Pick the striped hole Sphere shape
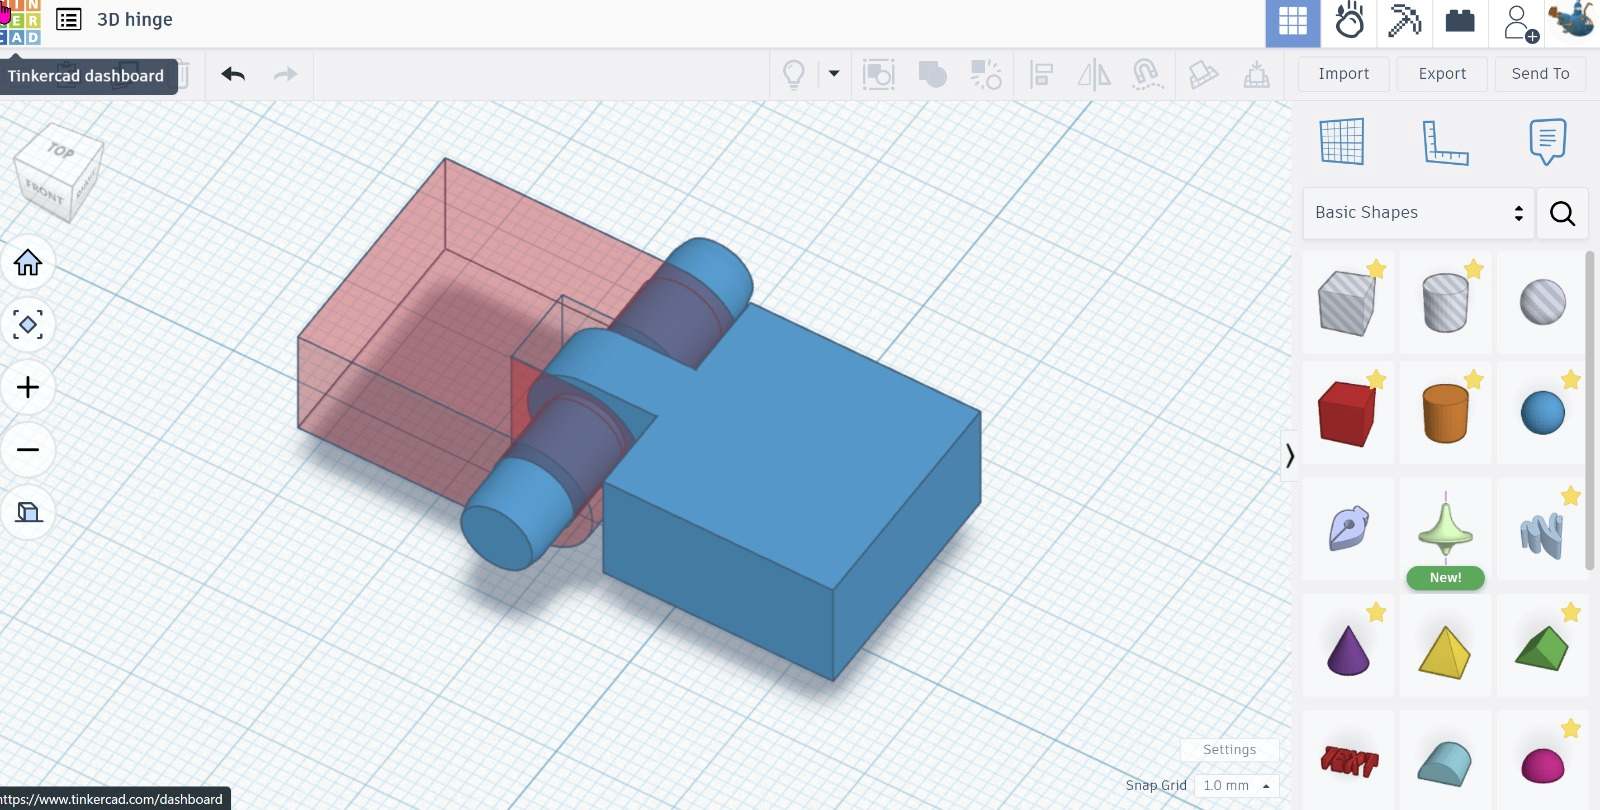 tap(1542, 303)
